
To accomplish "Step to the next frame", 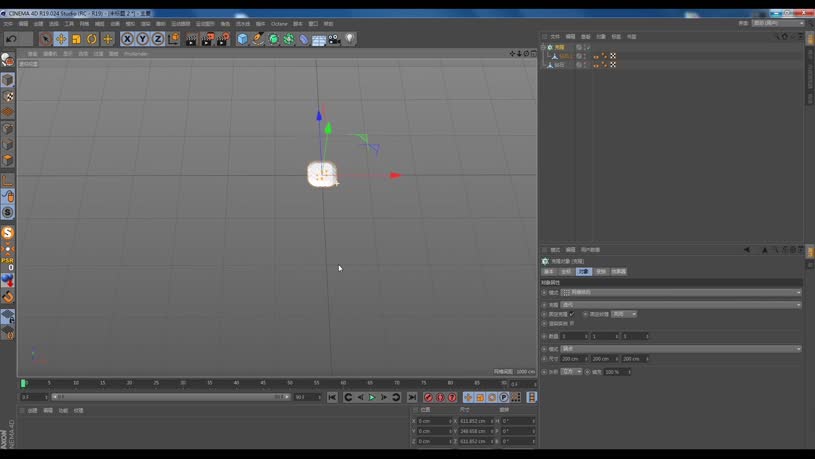I will pos(384,397).
